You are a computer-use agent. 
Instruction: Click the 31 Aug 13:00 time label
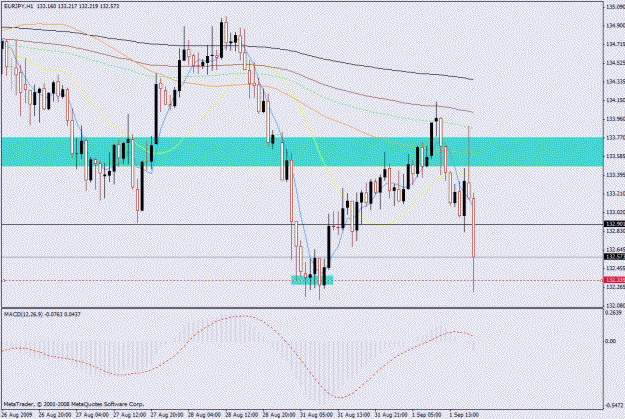click(x=354, y=415)
